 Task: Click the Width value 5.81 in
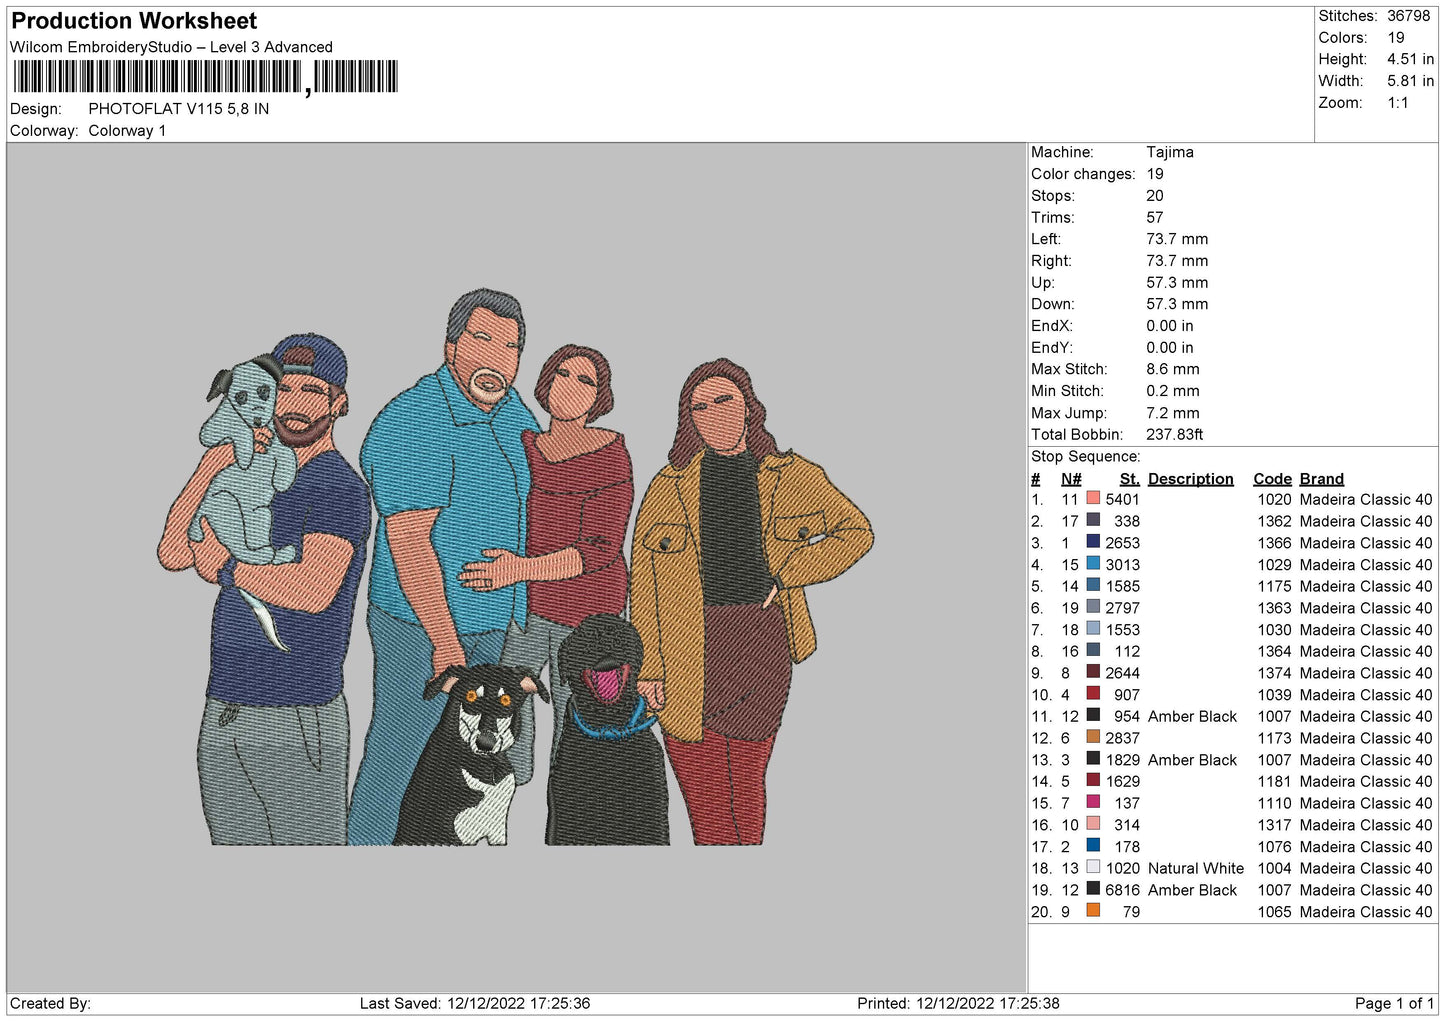coord(1410,81)
